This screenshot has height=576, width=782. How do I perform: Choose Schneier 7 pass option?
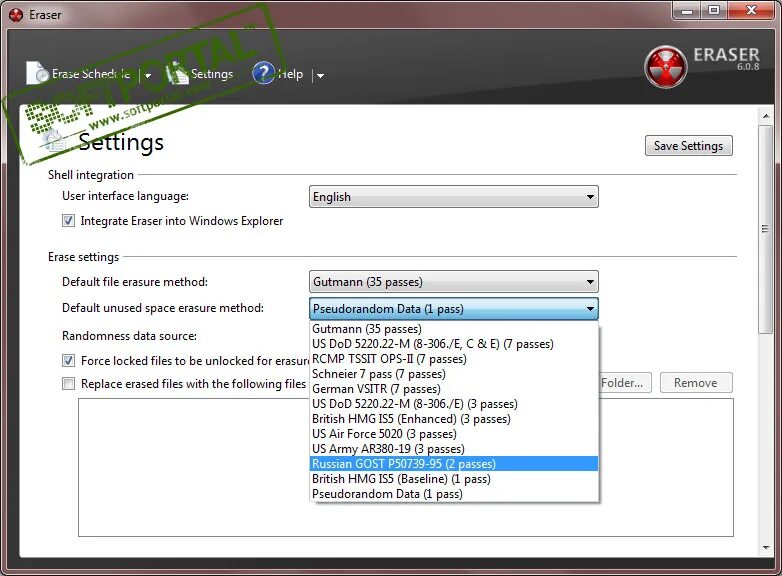tap(454, 374)
